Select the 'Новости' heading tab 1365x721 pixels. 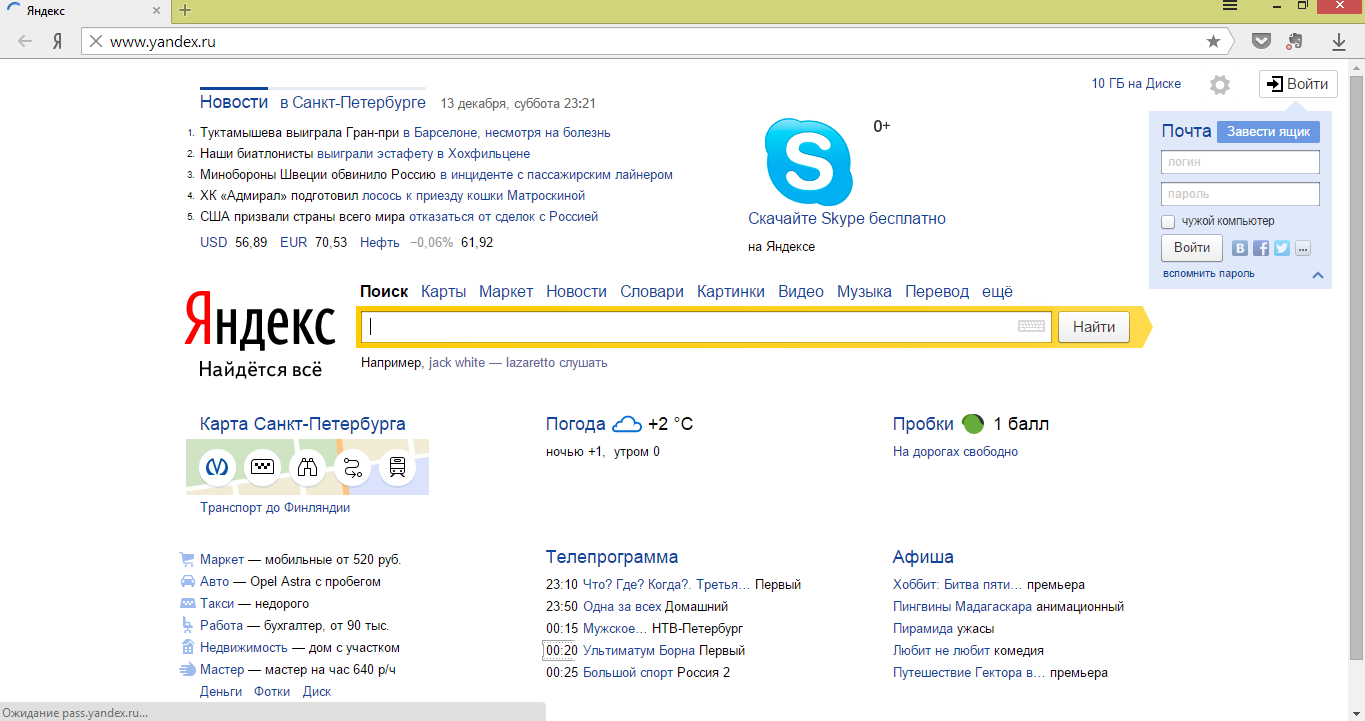coord(234,102)
